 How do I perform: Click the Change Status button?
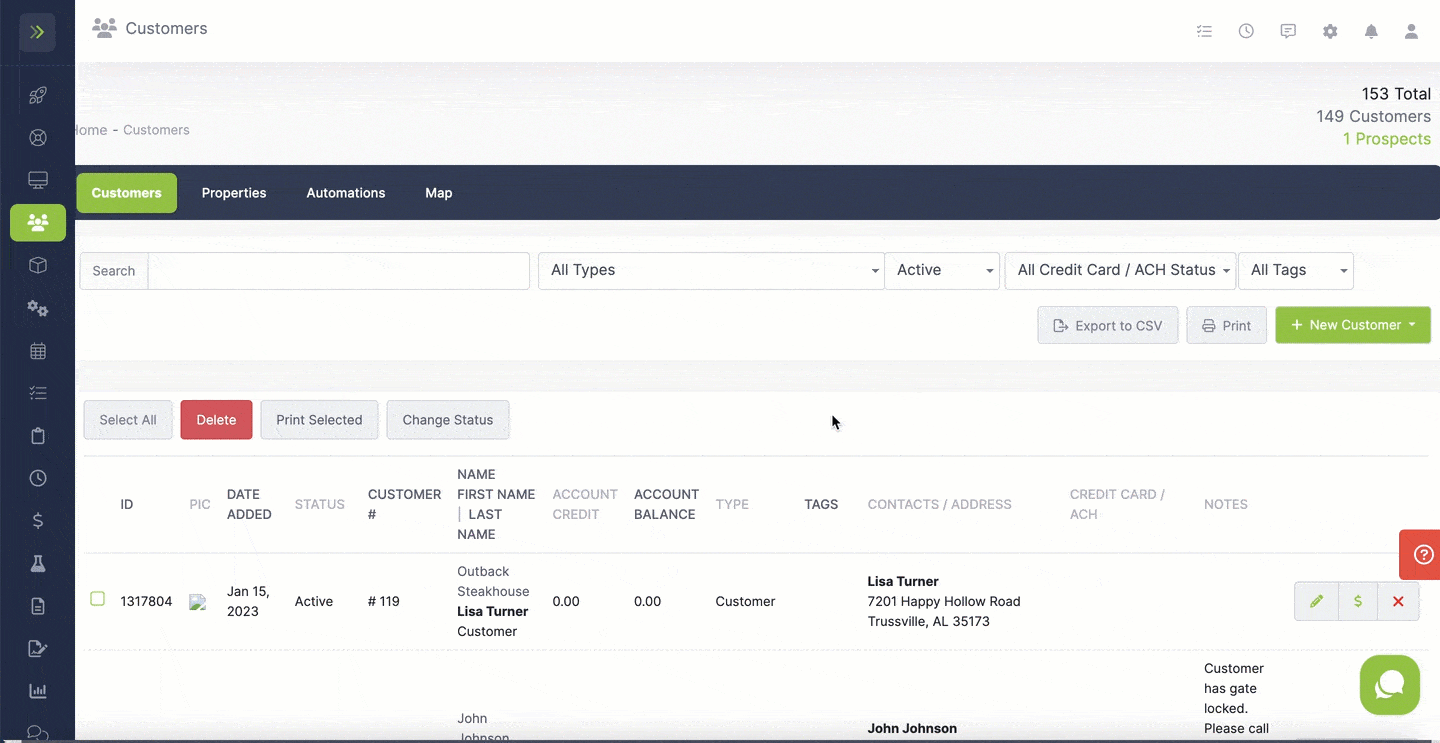[448, 420]
